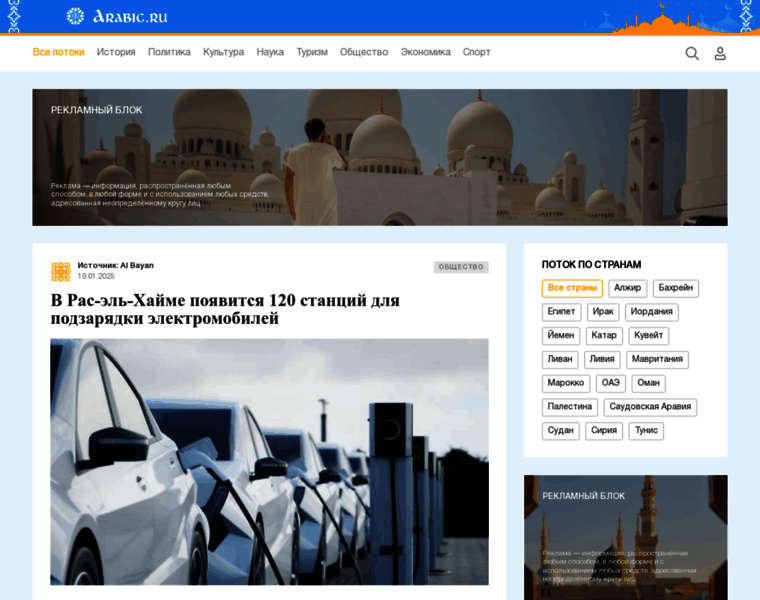Open the Ras Al Khaimah charging stations headline

[225, 309]
